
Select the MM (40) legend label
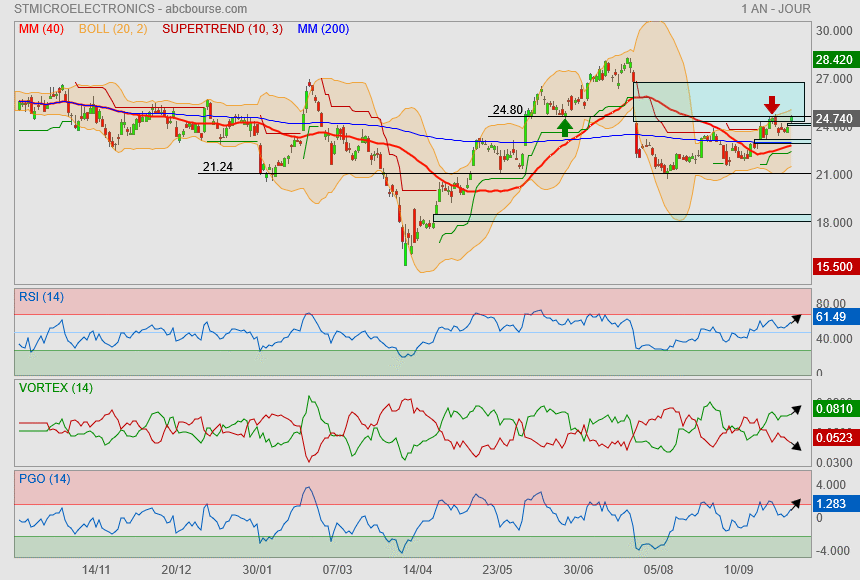point(41,29)
